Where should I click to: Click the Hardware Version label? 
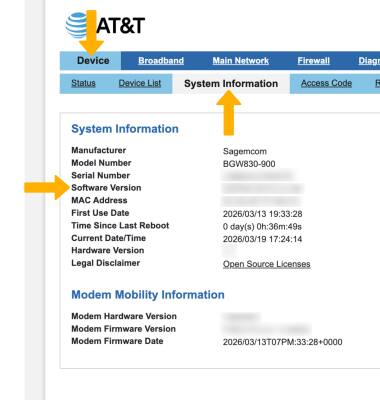click(x=108, y=250)
